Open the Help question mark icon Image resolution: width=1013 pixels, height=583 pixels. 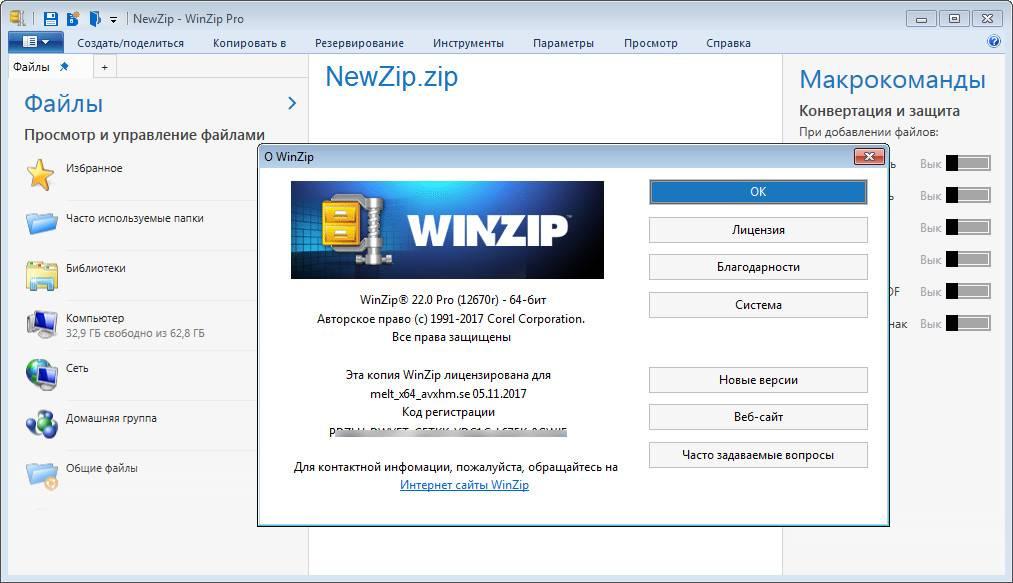(994, 41)
